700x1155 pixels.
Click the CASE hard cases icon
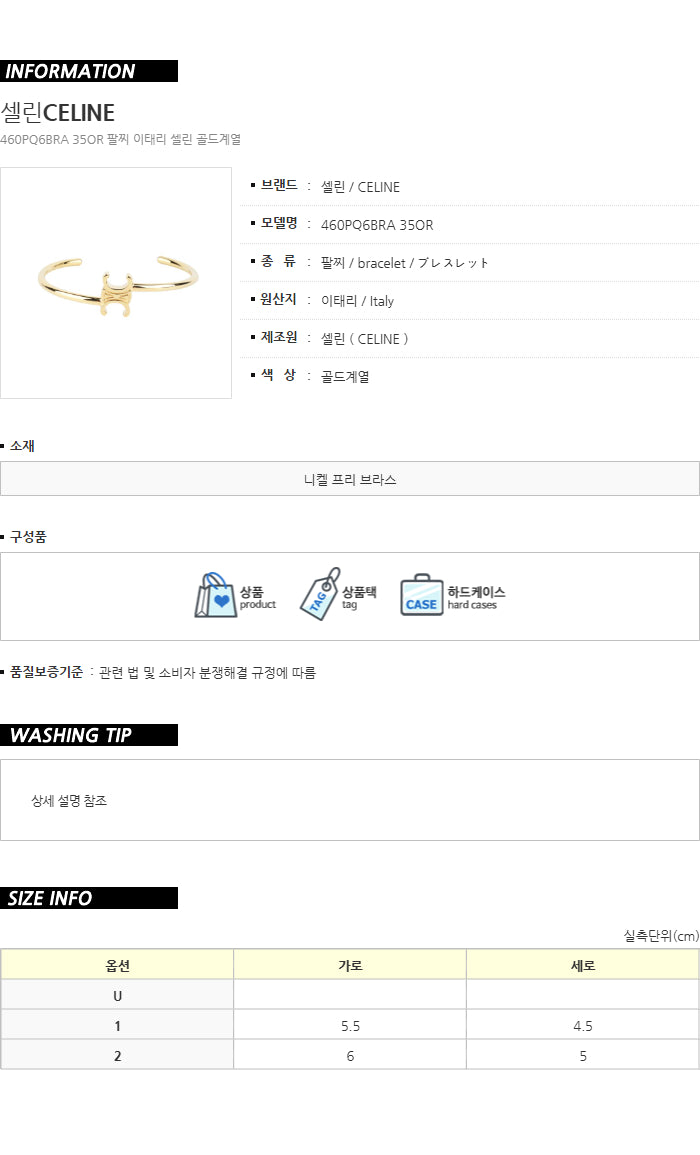[x=421, y=595]
